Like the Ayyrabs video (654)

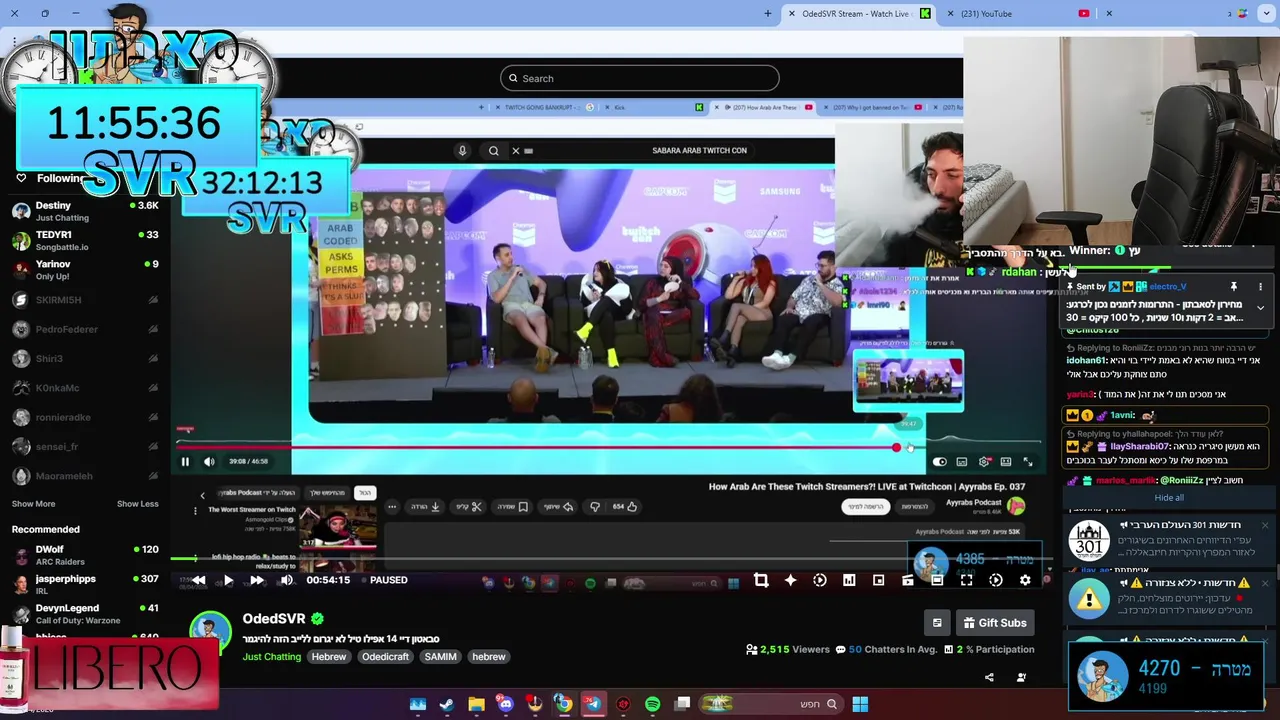pos(625,506)
